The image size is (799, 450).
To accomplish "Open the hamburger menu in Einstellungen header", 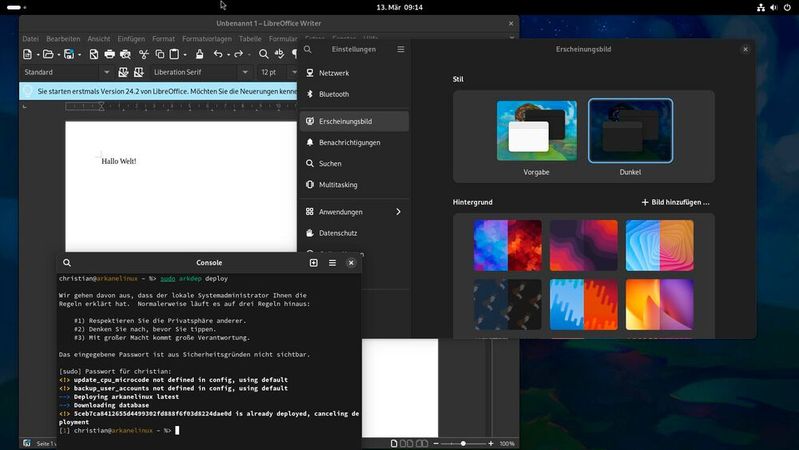I will coord(401,49).
